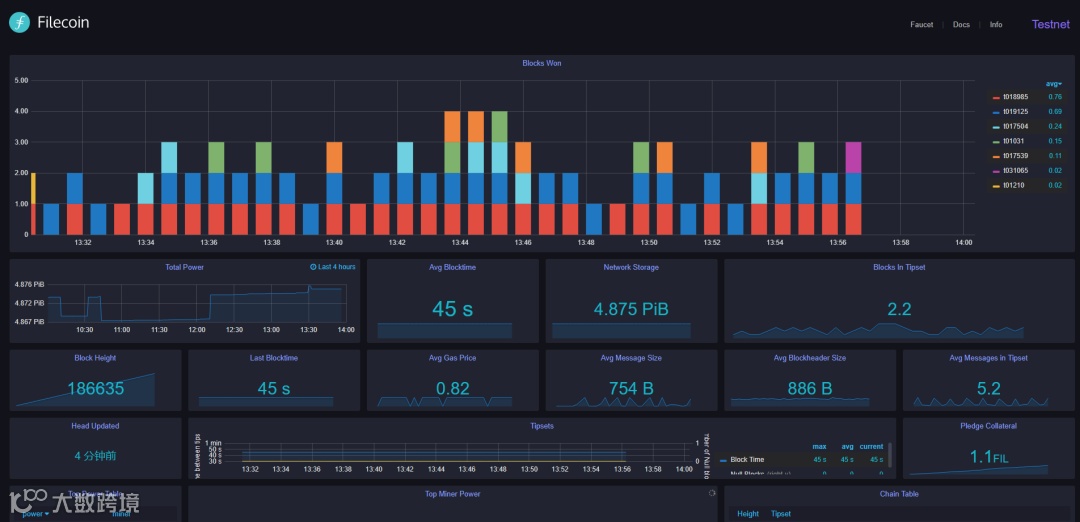Toggle the Block Time series in Tipsets legend

[x=747, y=459]
